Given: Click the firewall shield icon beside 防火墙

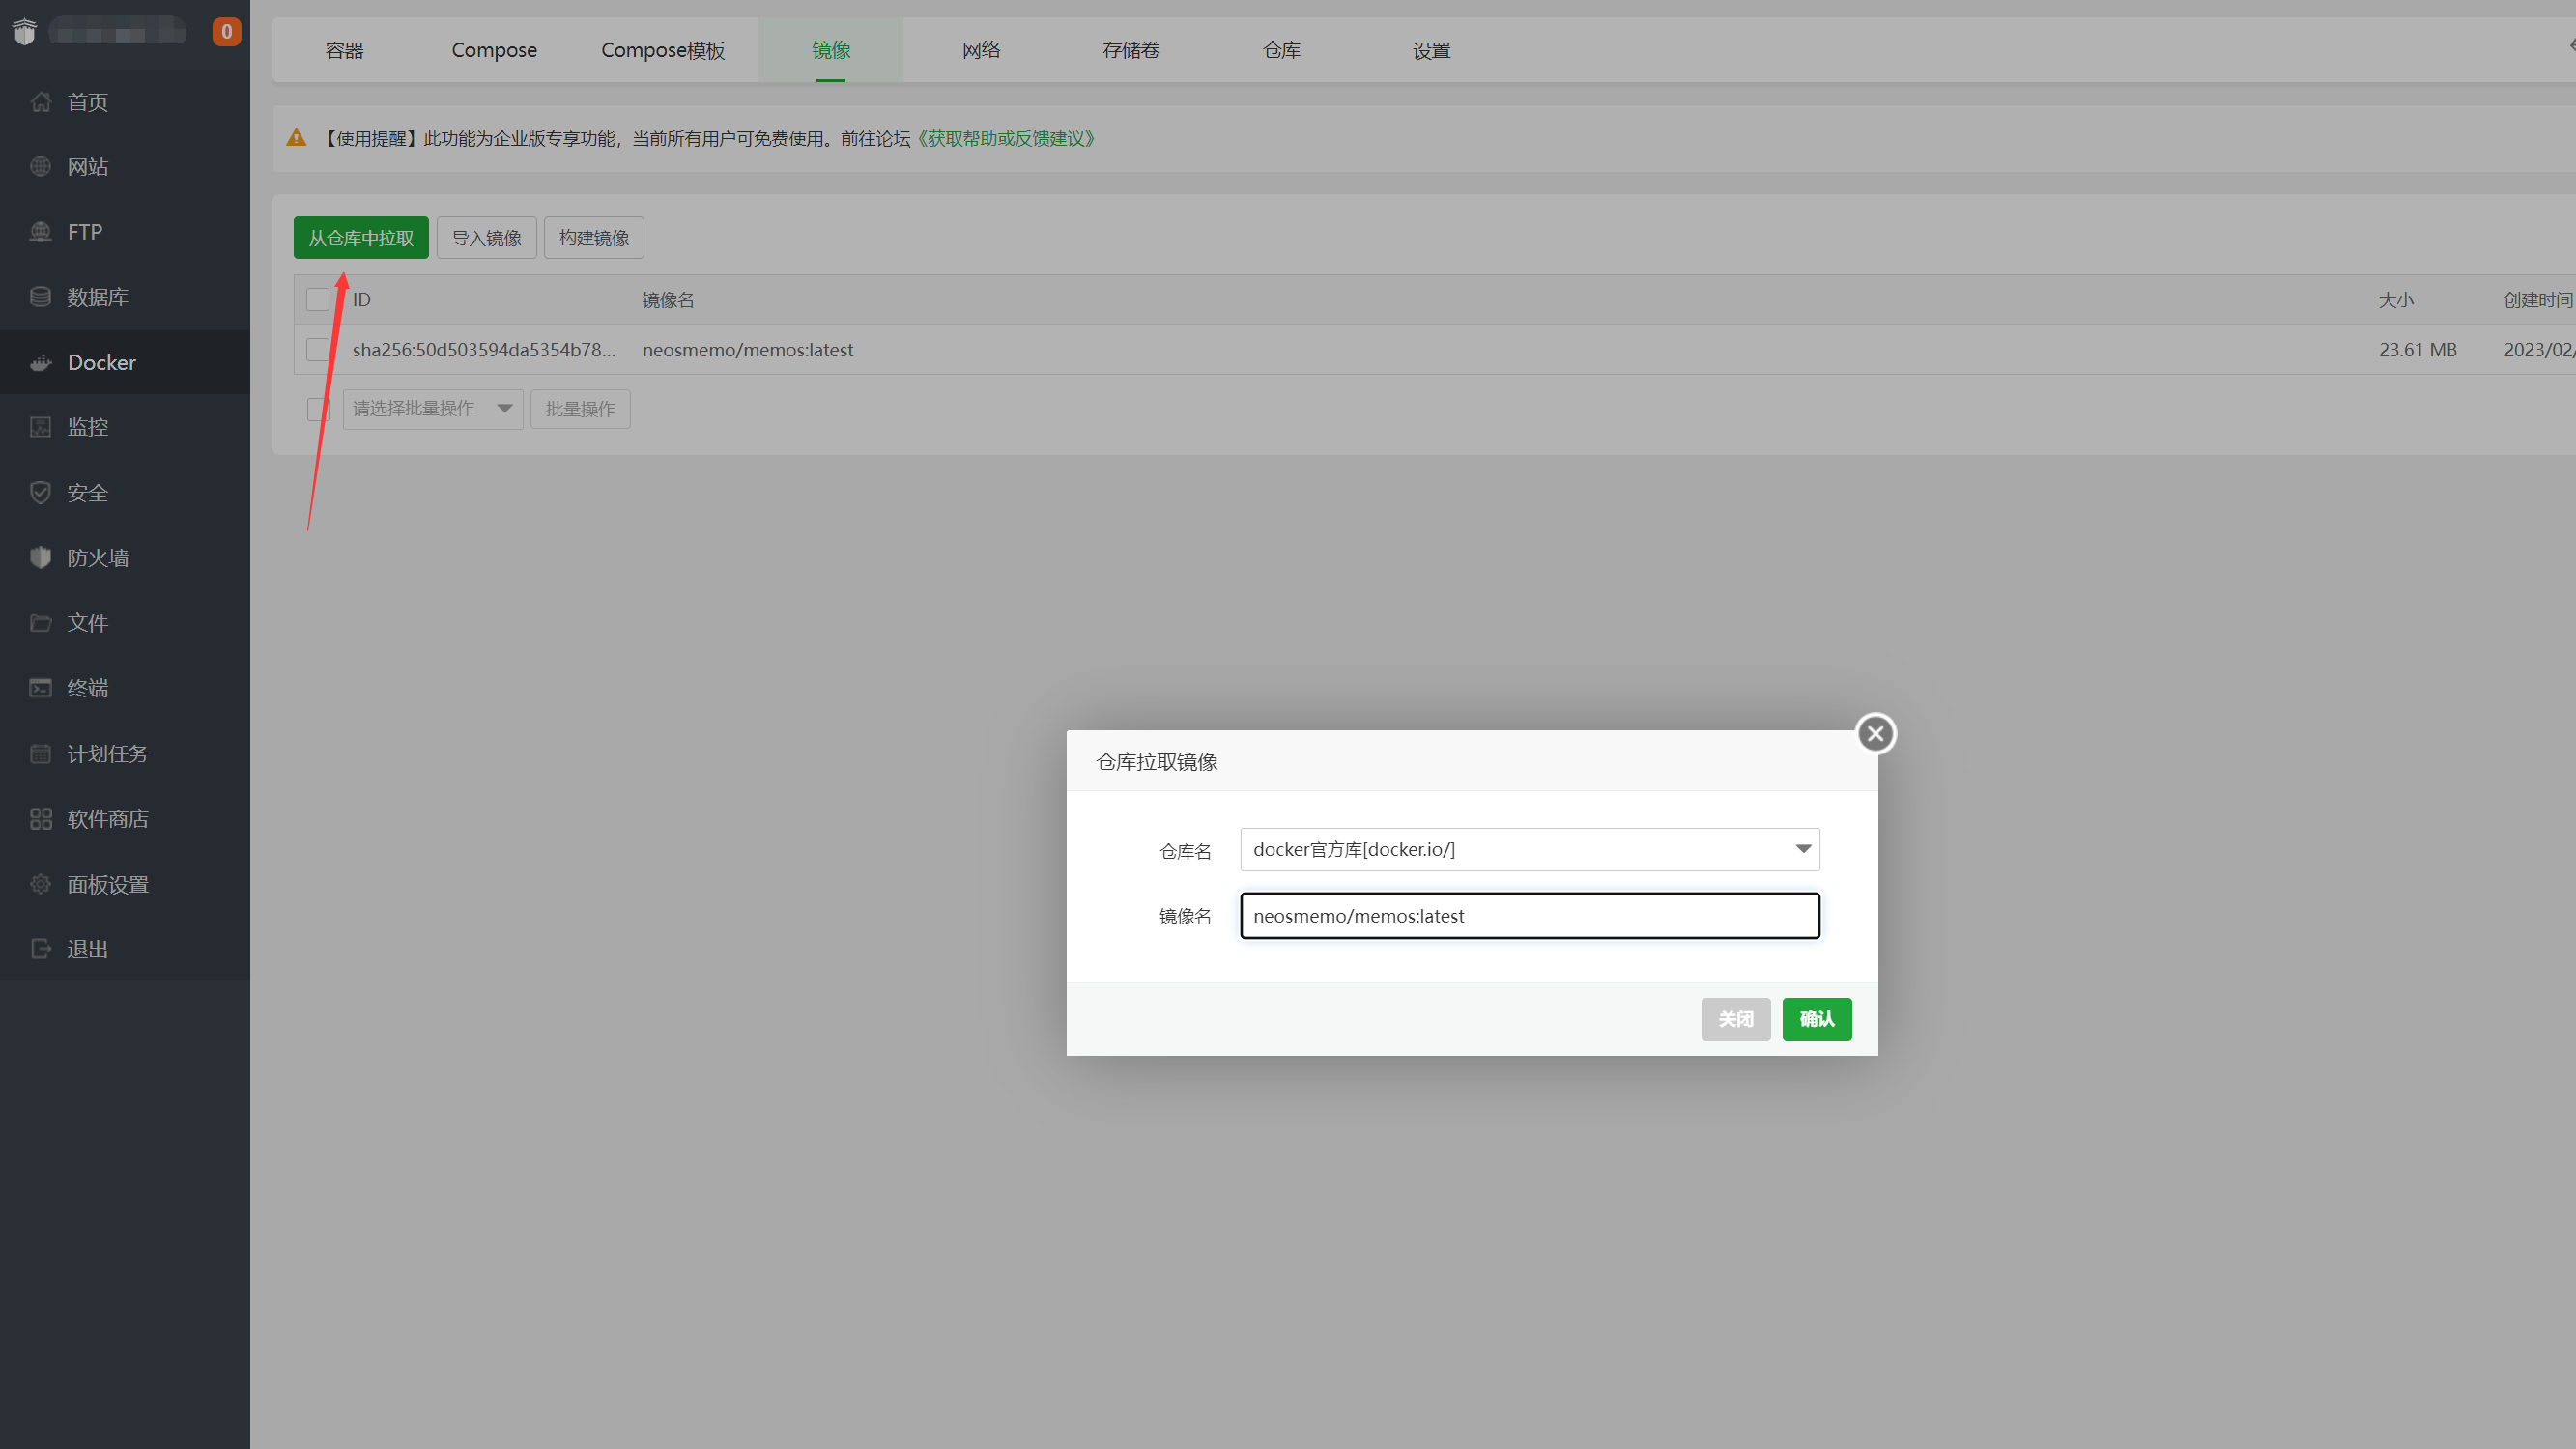Looking at the screenshot, I should (x=40, y=558).
